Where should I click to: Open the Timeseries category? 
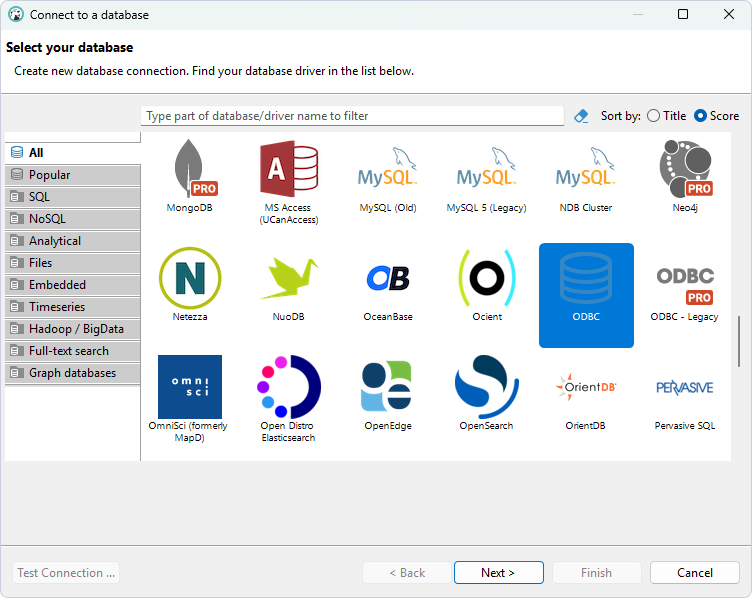(x=73, y=307)
